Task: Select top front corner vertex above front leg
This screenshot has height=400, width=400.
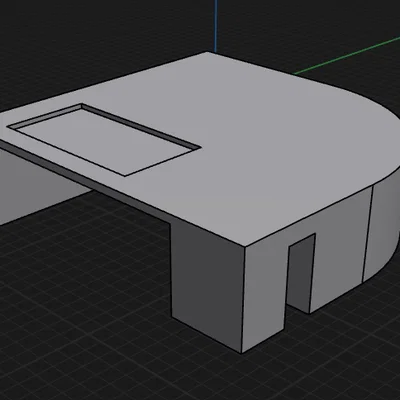Action: click(245, 247)
